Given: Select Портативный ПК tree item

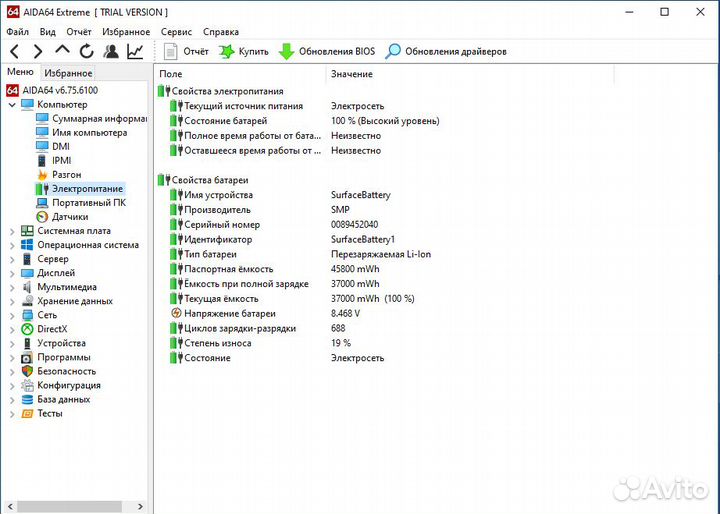Looking at the screenshot, I should [81, 203].
